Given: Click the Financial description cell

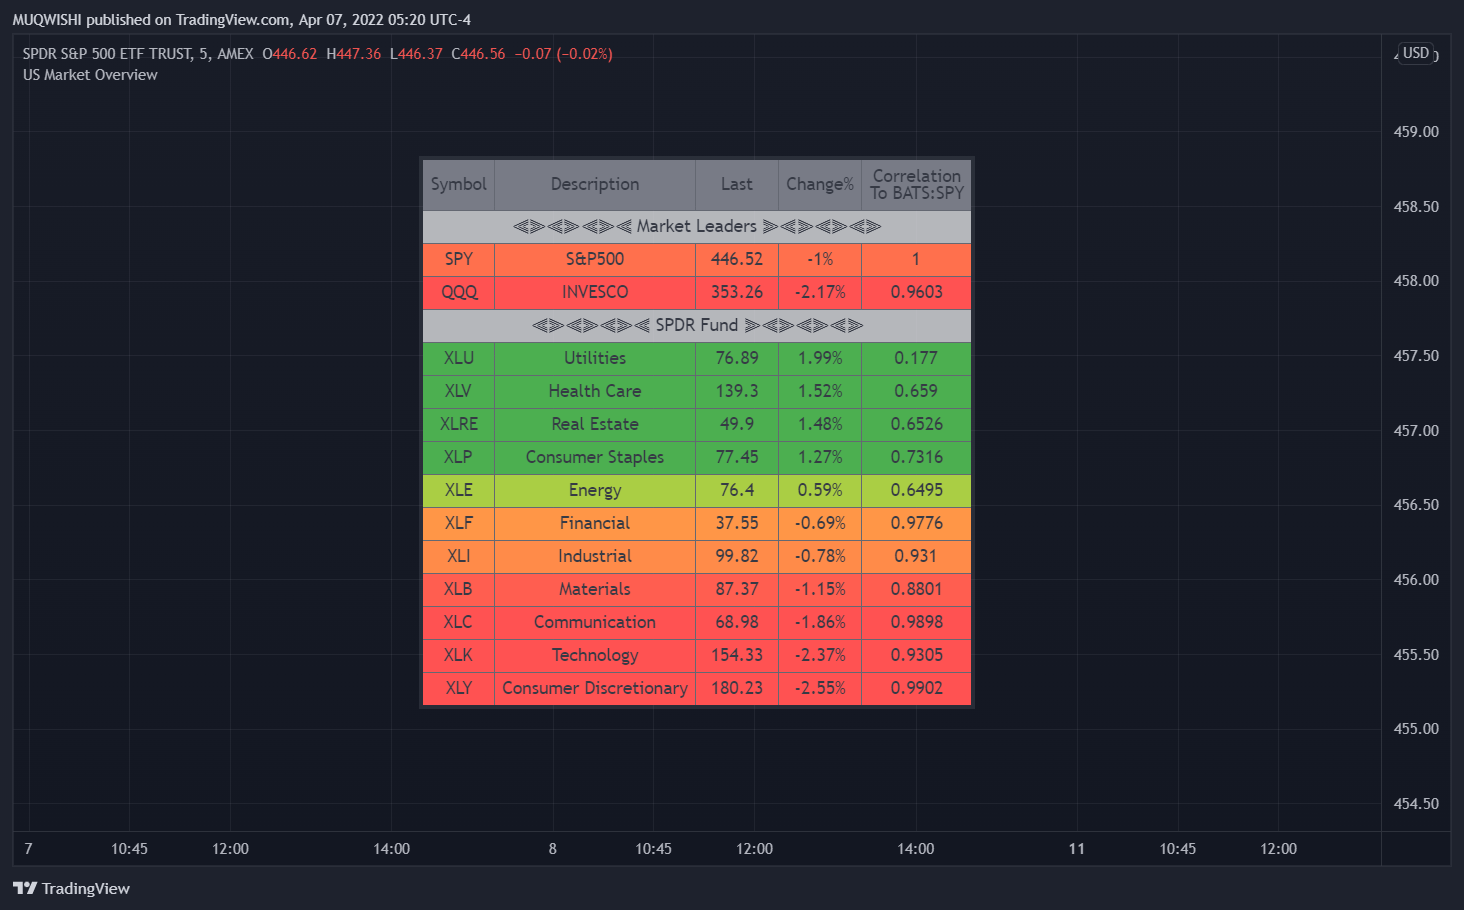Looking at the screenshot, I should pos(595,523).
